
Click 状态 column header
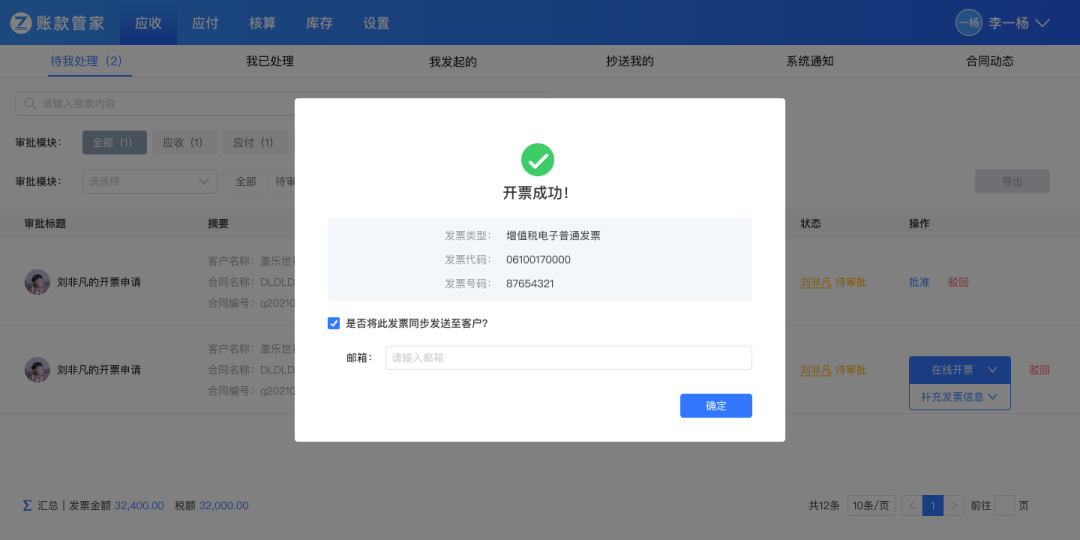tap(811, 224)
